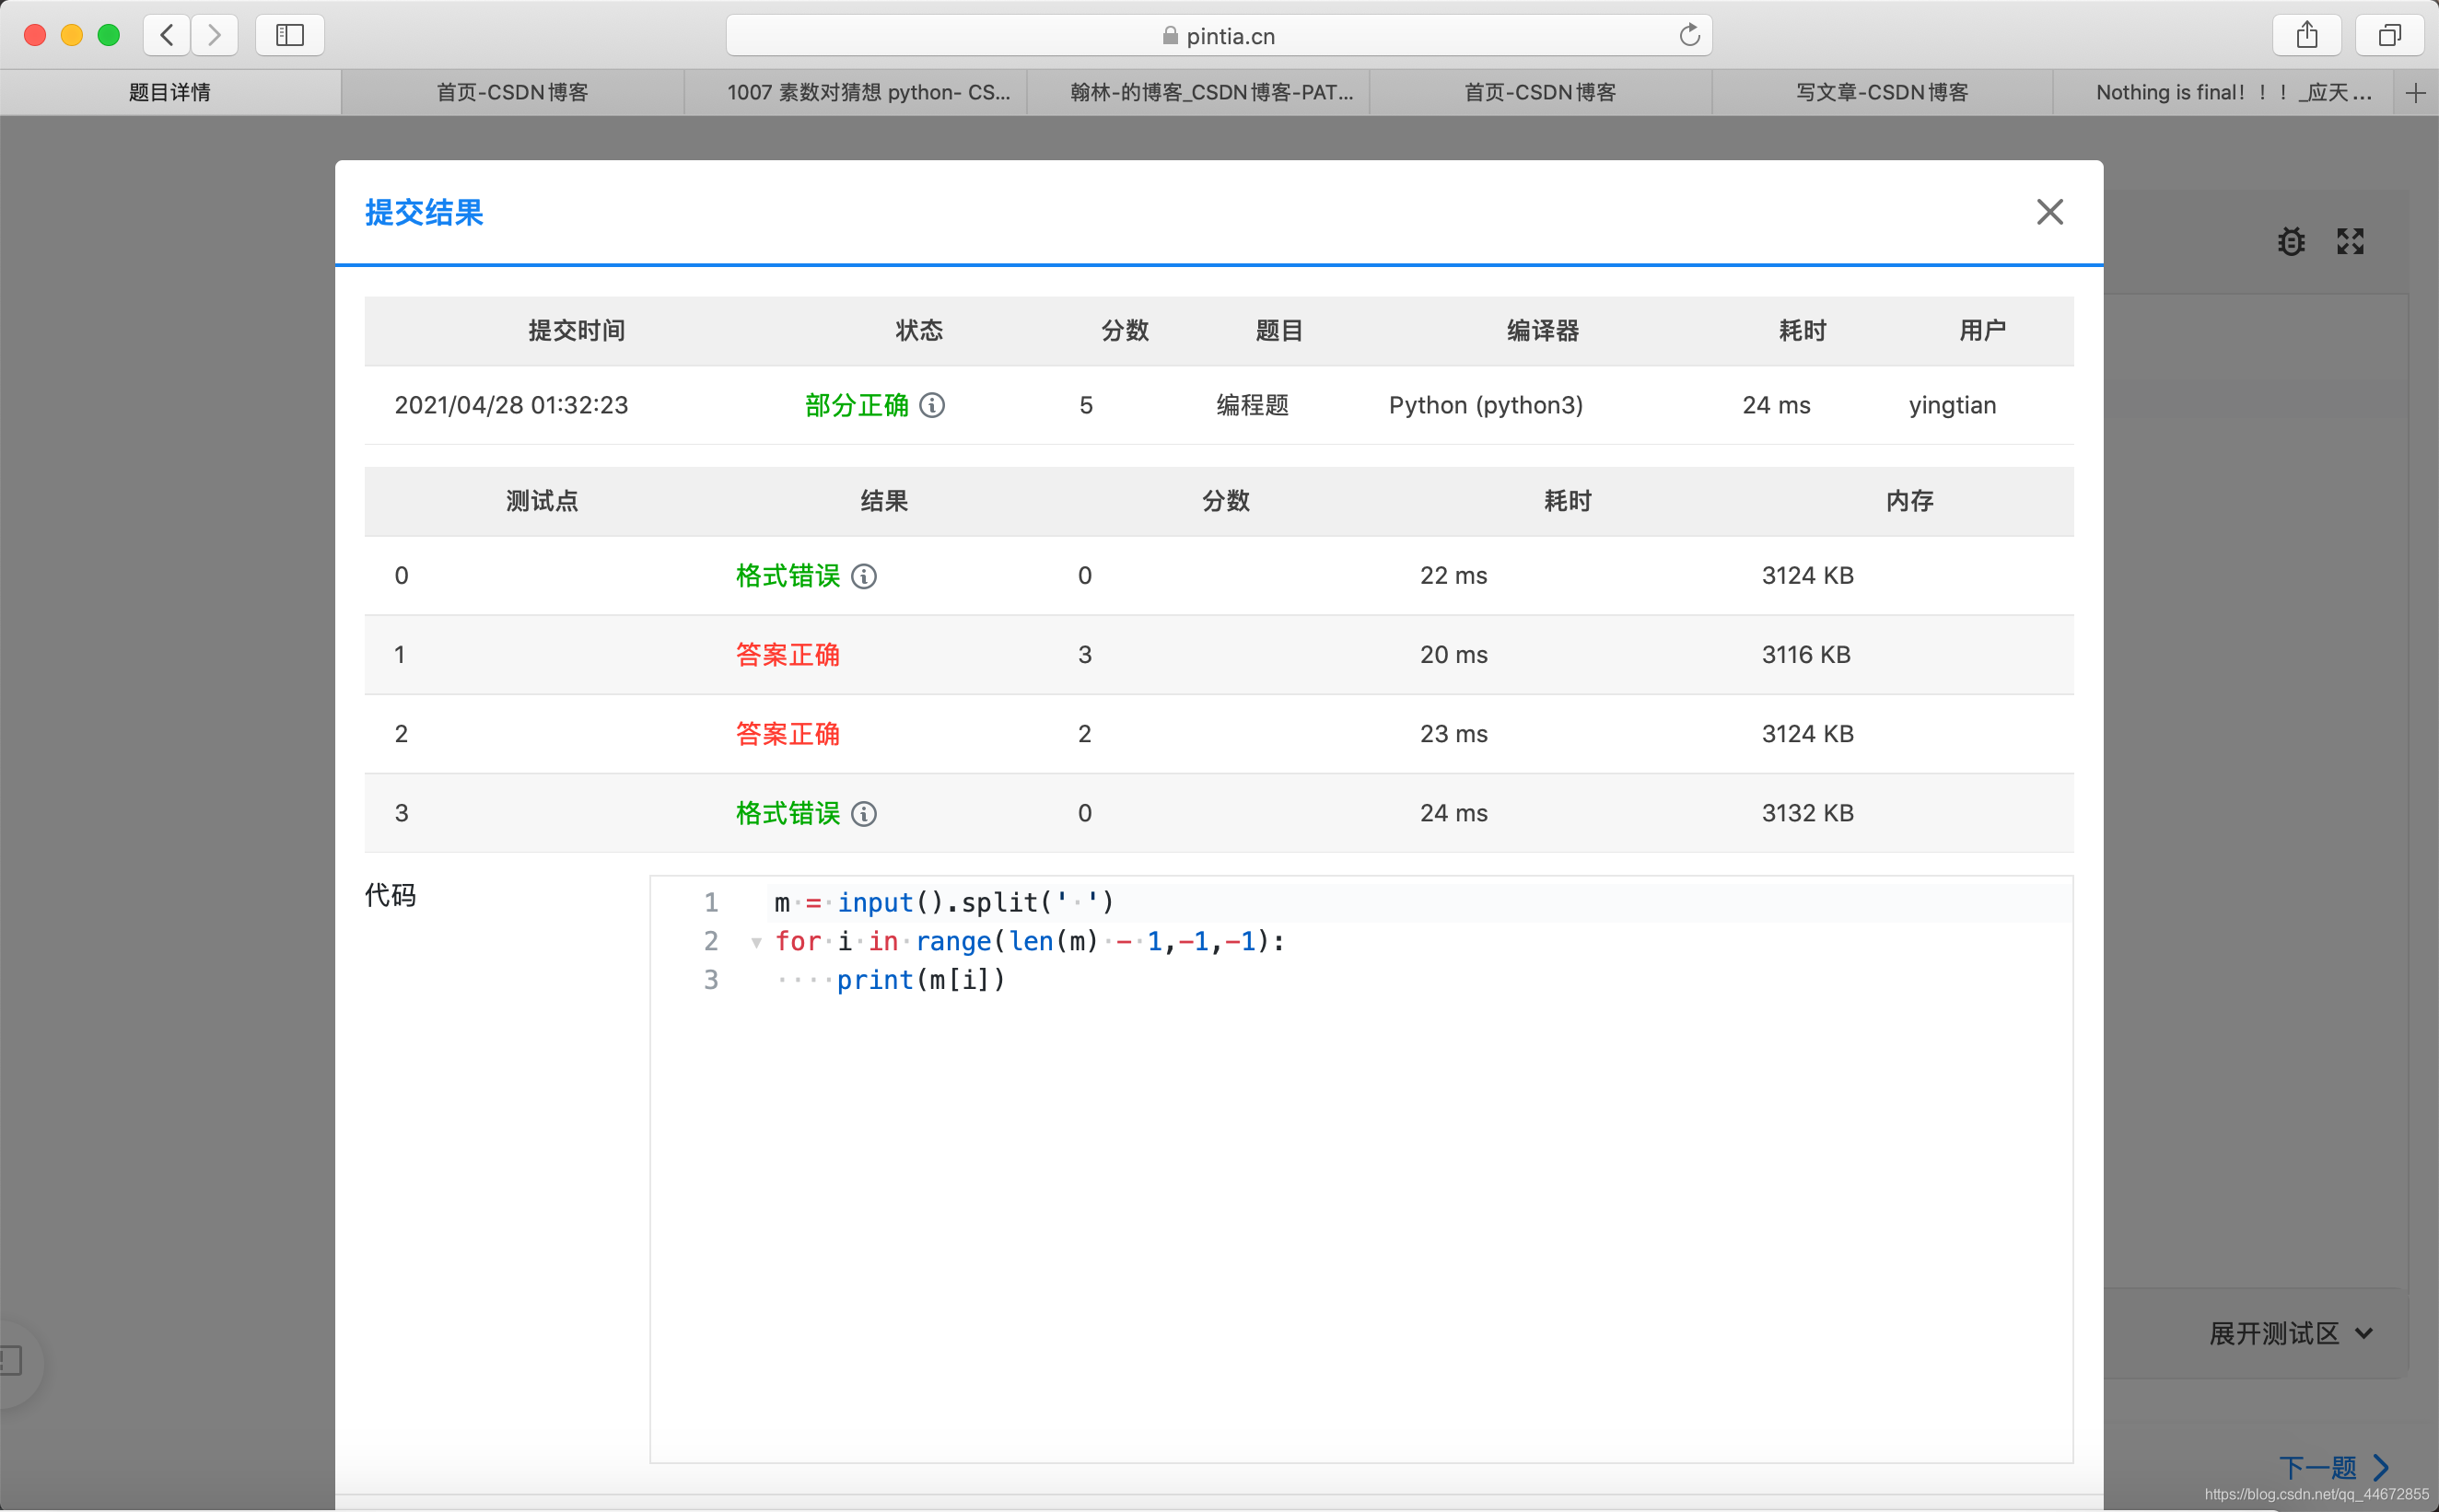The width and height of the screenshot is (2439, 1512).
Task: Click the 部分正确 status text
Action: point(857,405)
